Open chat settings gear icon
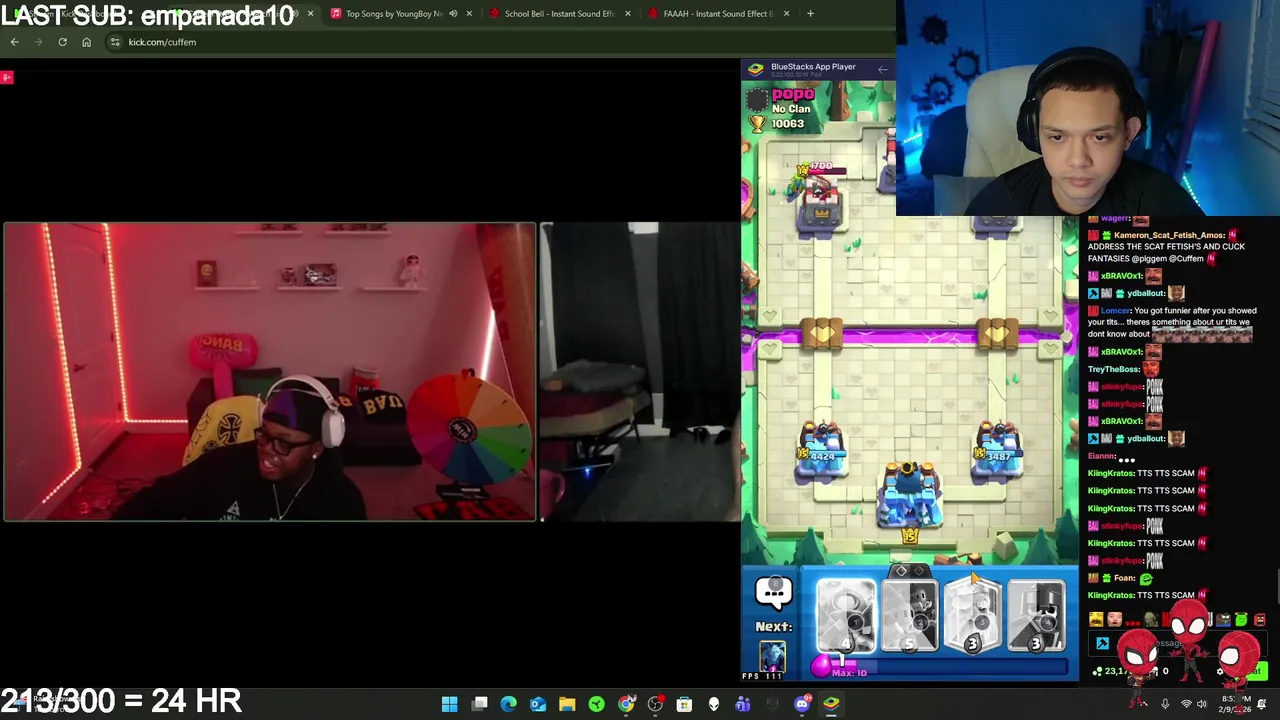This screenshot has height=720, width=1280. coord(1219,671)
